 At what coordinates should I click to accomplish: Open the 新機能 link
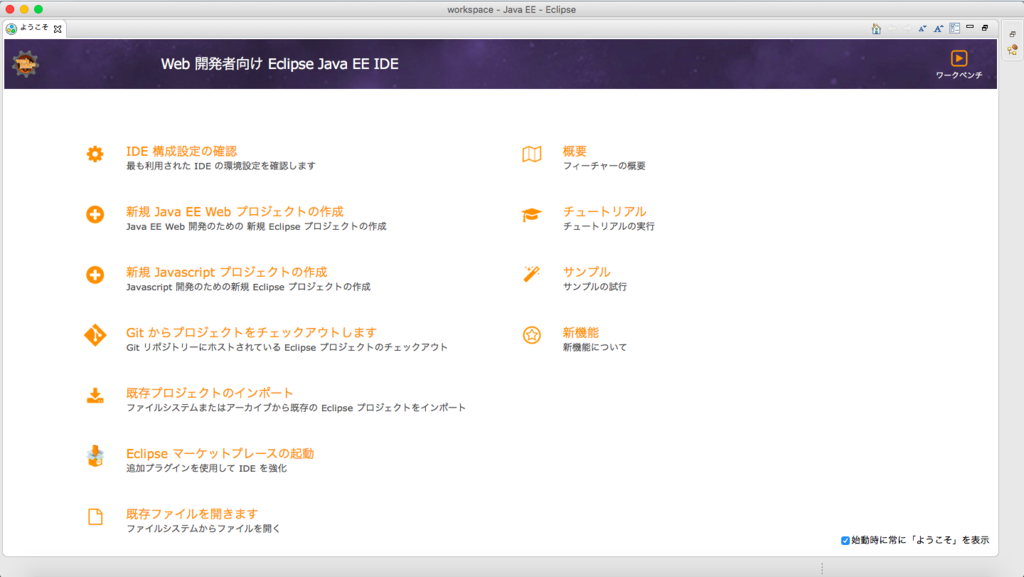point(581,332)
